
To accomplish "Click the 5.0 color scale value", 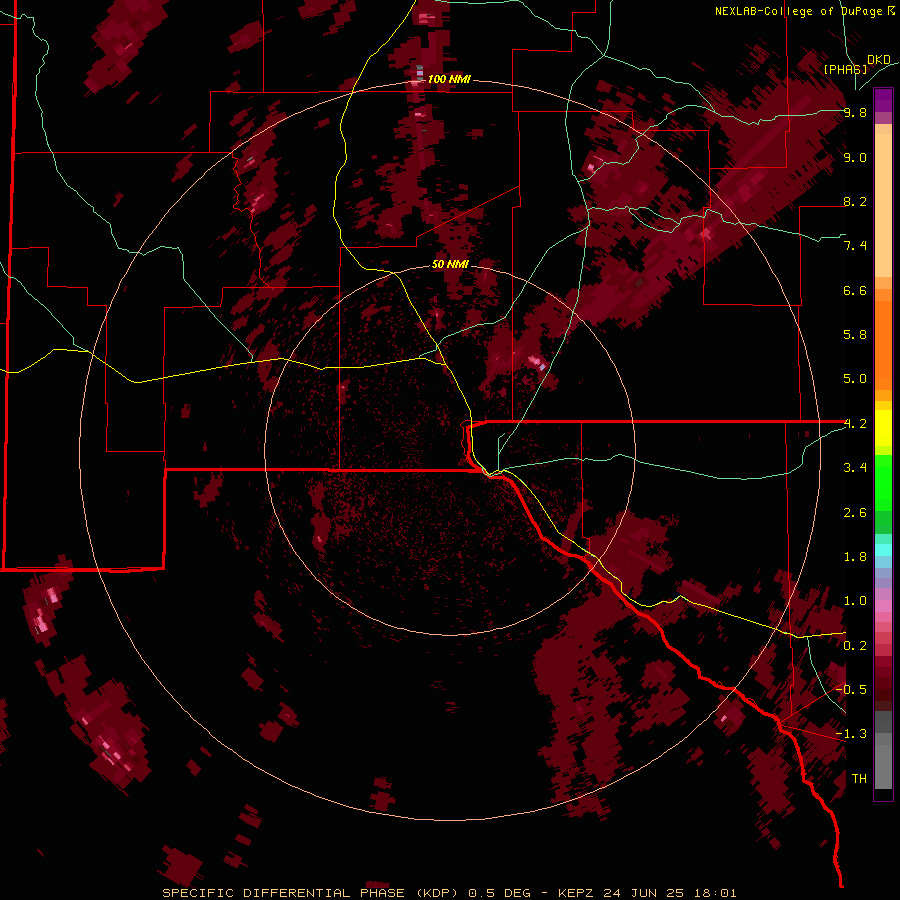I will [x=855, y=379].
